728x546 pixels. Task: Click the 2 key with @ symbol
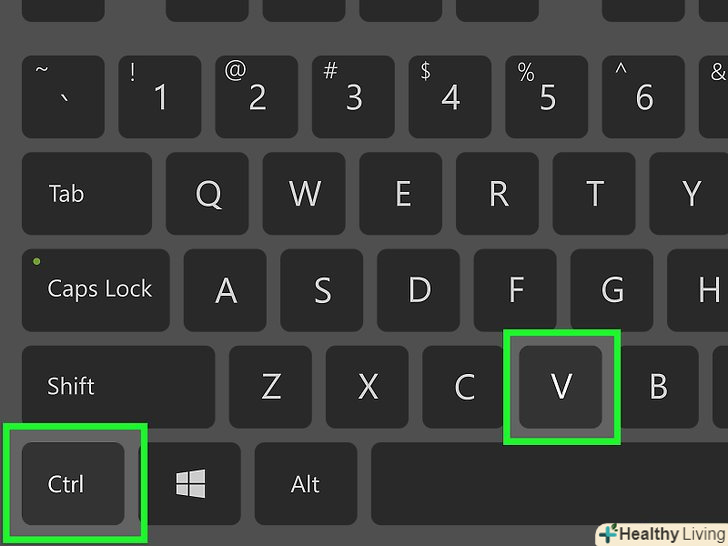[x=257, y=97]
